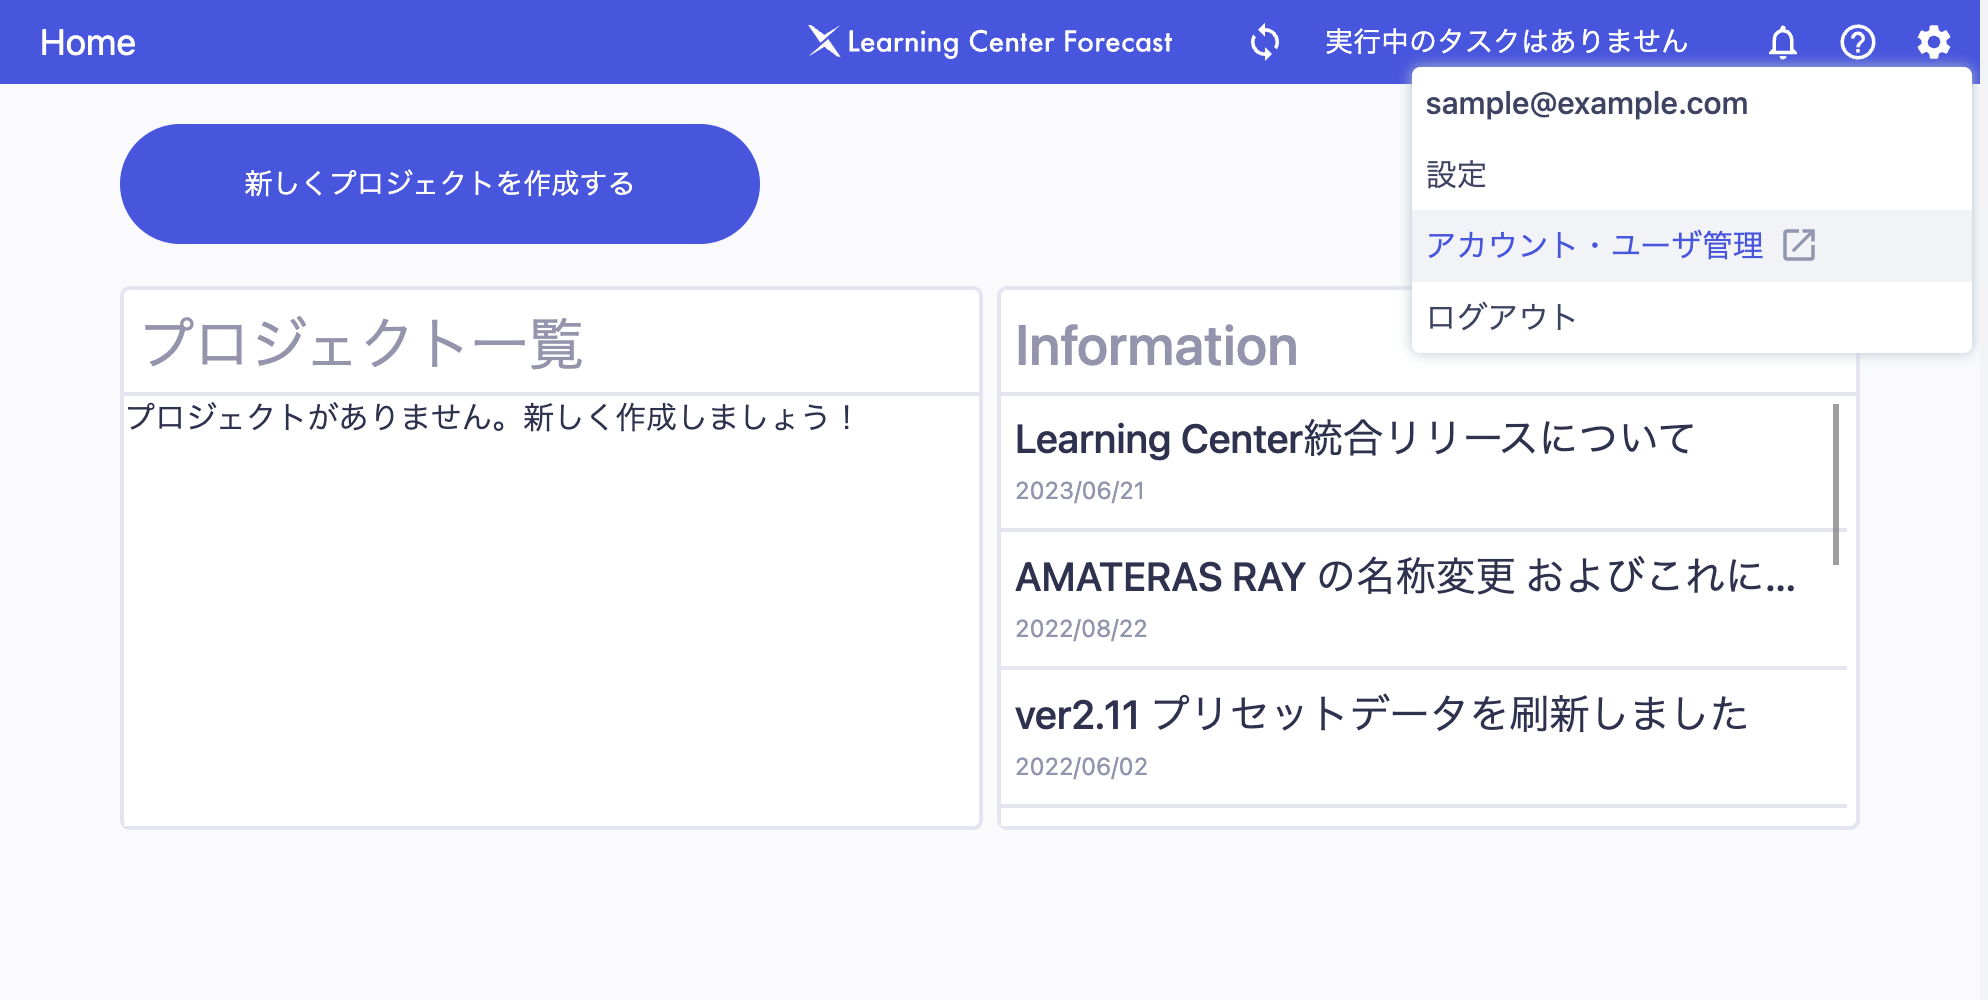This screenshot has width=1988, height=1000.
Task: Select 設定 from the account menu
Action: tap(1456, 175)
